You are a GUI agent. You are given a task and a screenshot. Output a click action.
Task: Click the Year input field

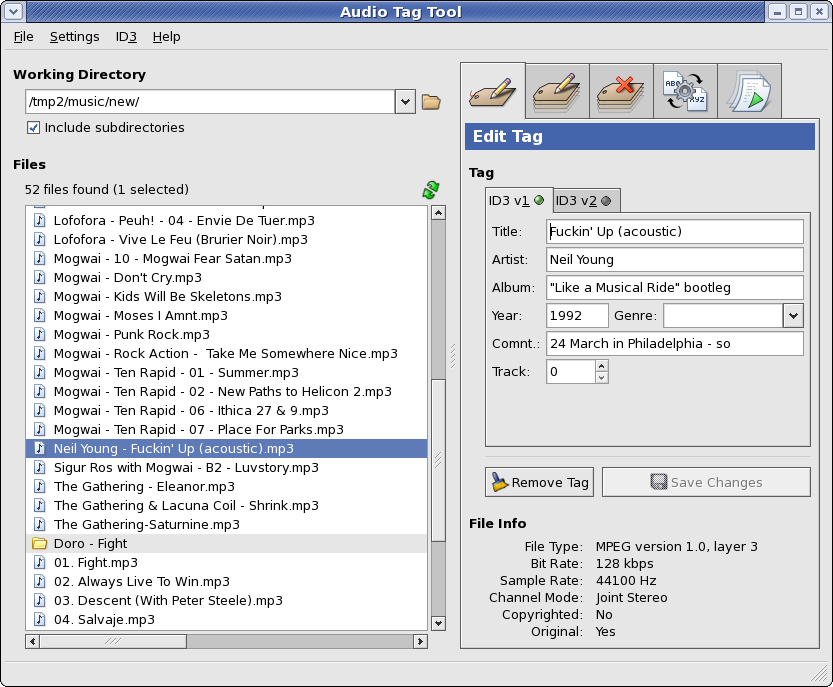[x=577, y=316]
